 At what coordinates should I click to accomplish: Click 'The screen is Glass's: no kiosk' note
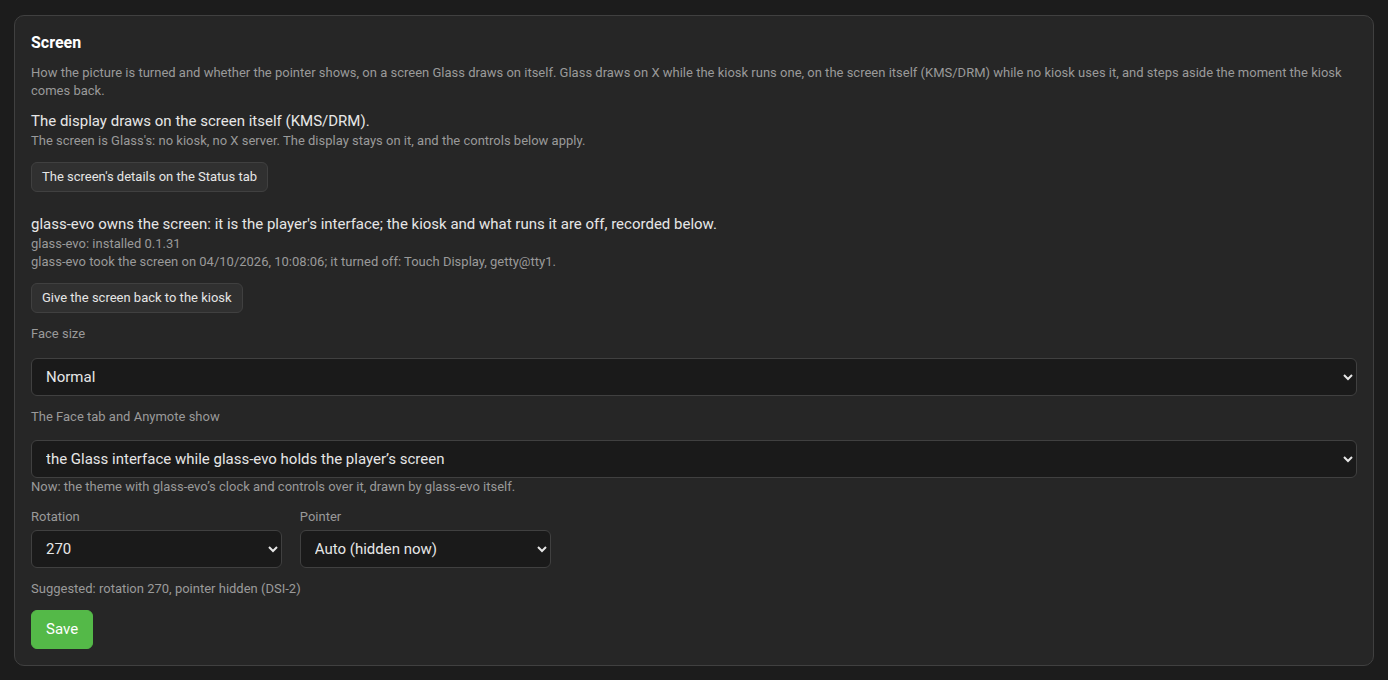pyautogui.click(x=308, y=141)
